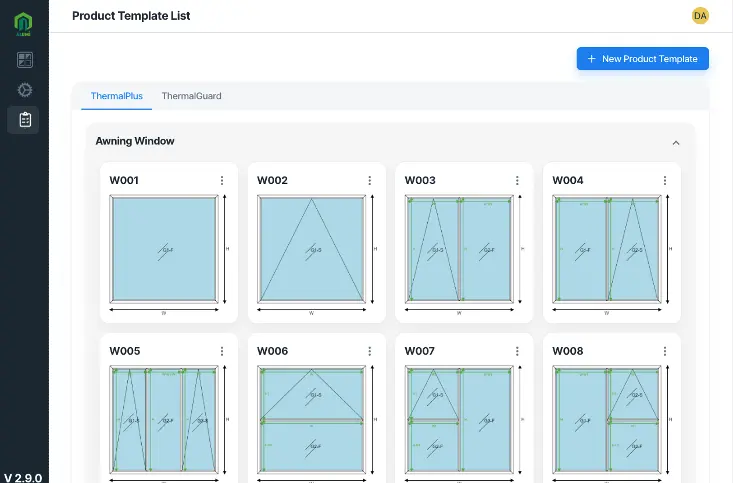This screenshot has width=733, height=483.
Task: Click the New Product Template button
Action: 642,59
